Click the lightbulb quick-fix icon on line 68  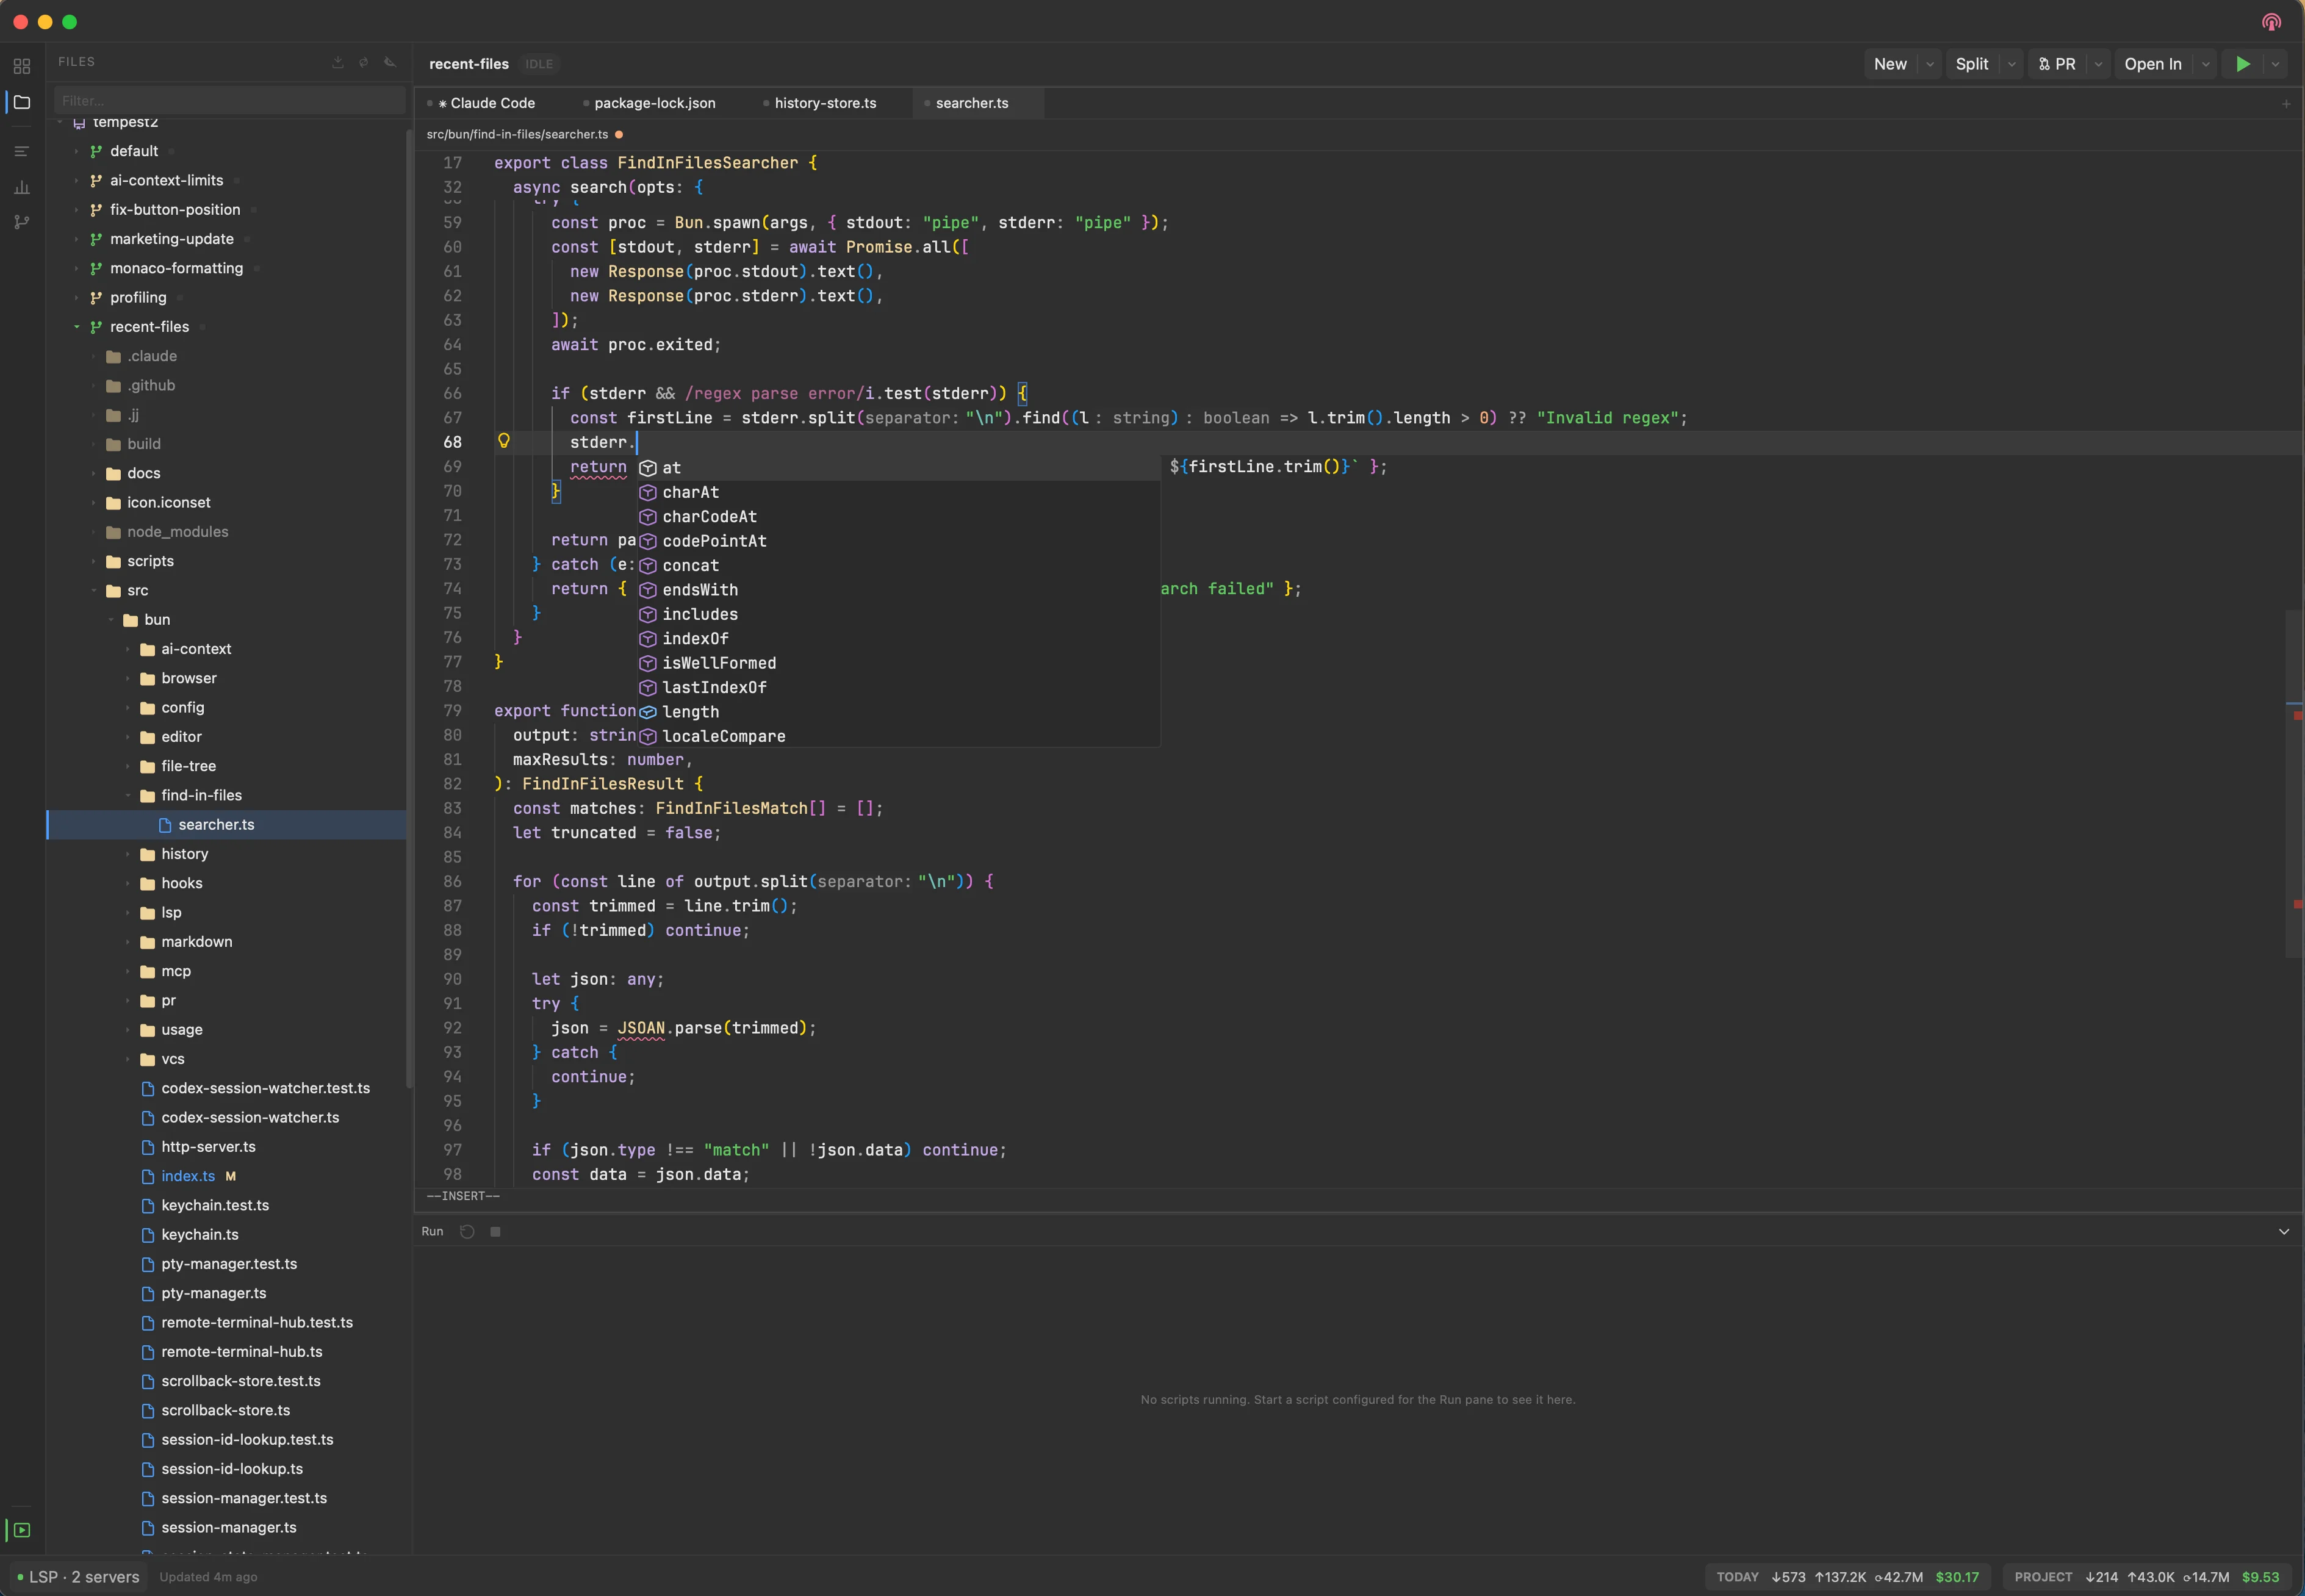(x=504, y=441)
